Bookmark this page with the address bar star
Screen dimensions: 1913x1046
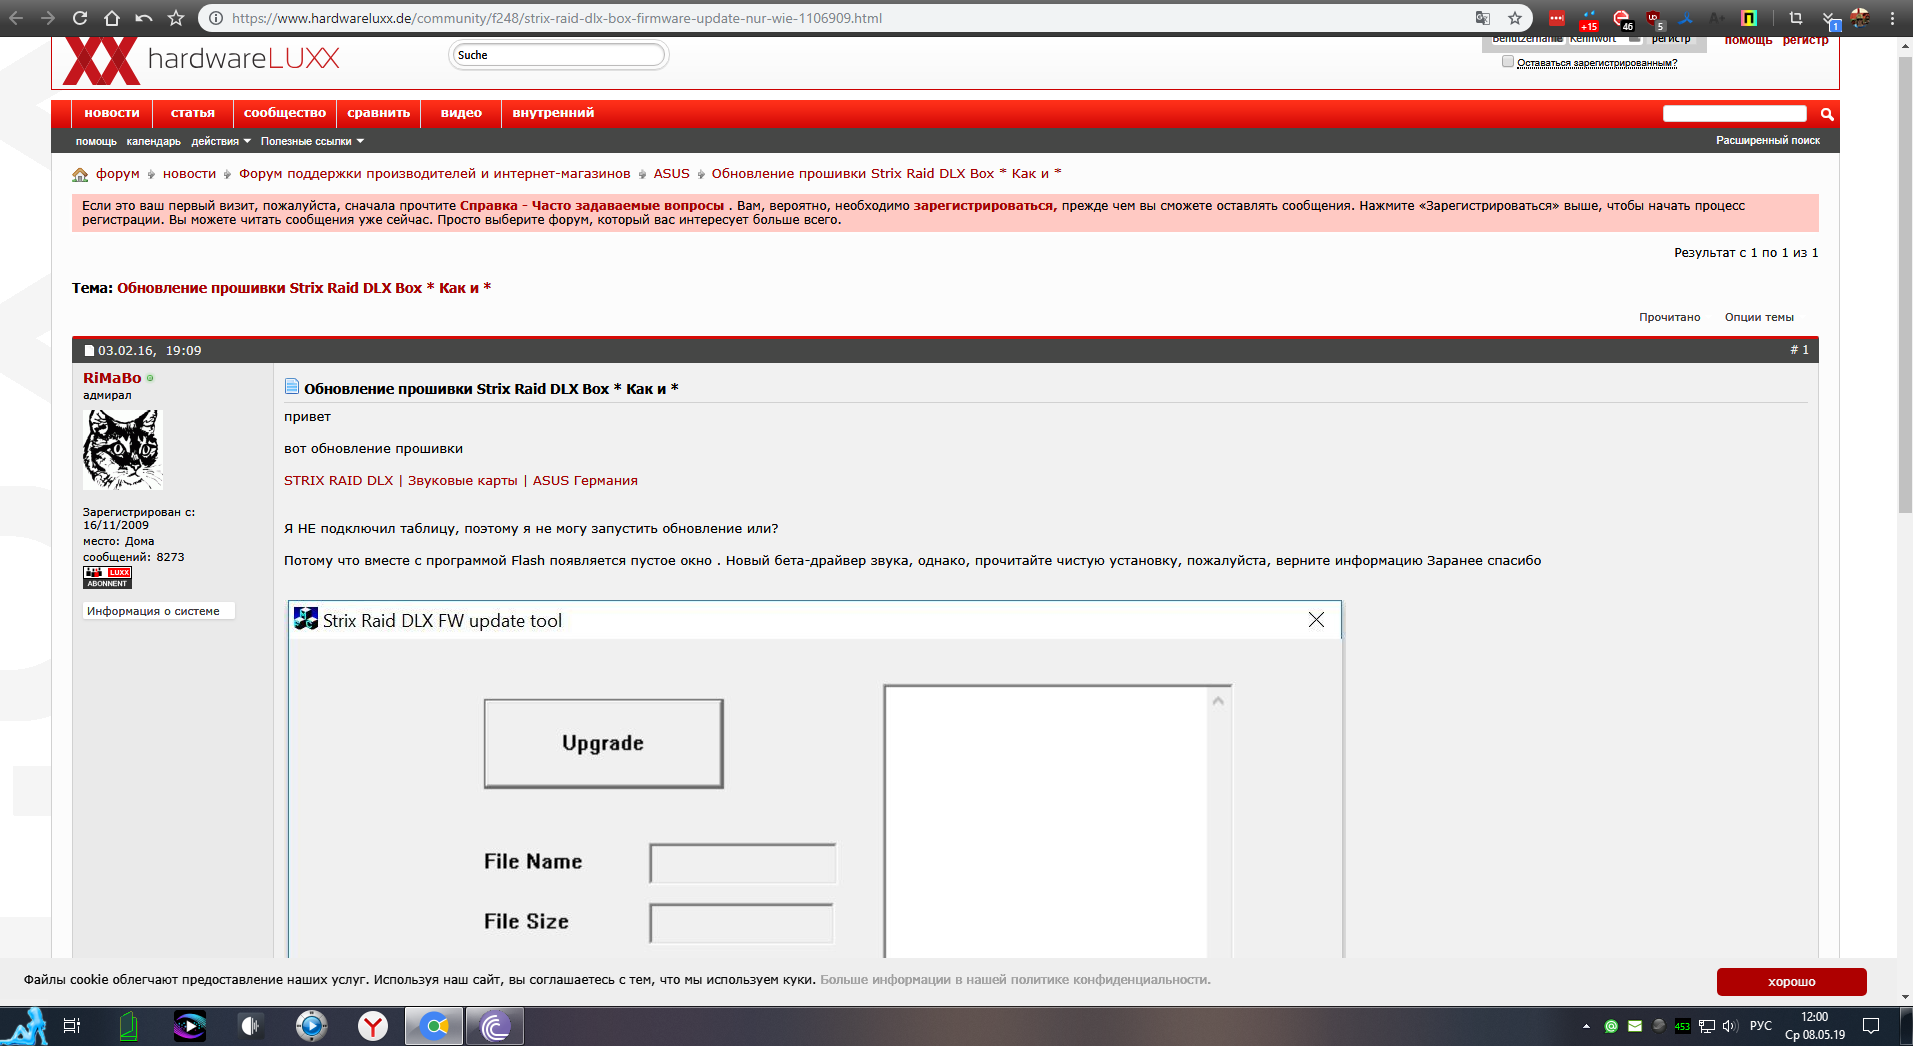coord(1515,18)
